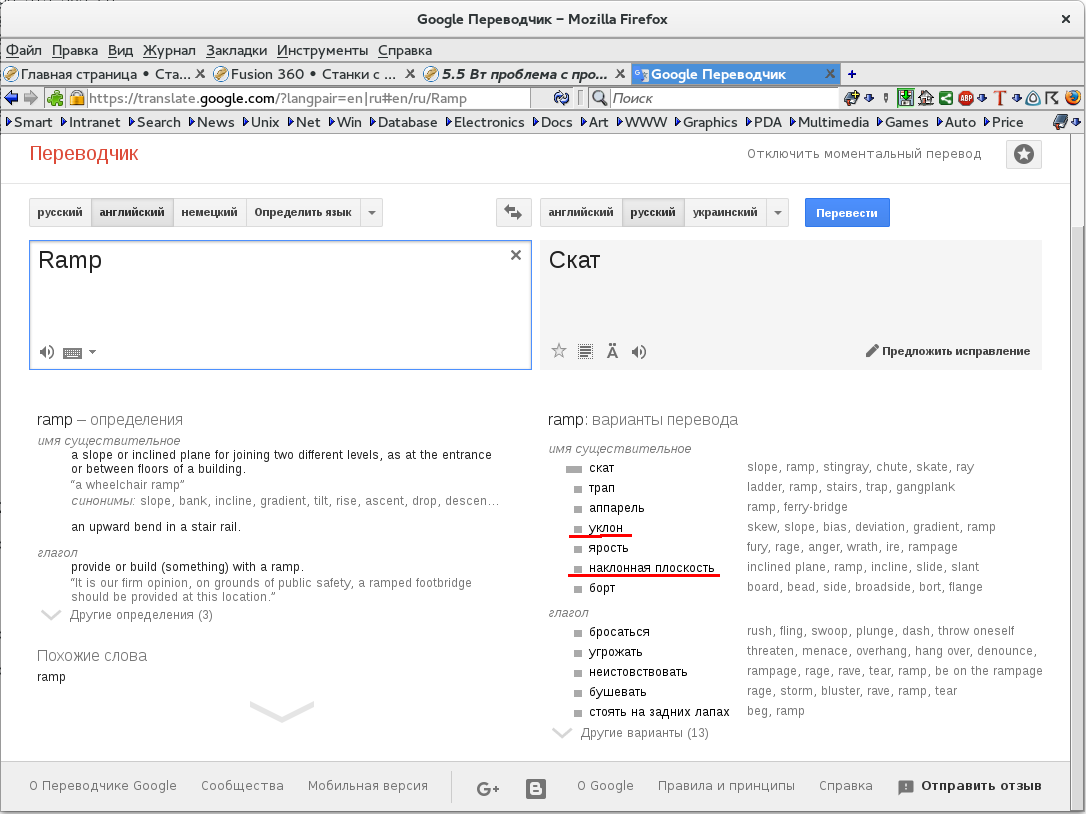This screenshot has width=1086, height=814.
Task: Click the green downloads arrow toolbar icon
Action: 905,98
